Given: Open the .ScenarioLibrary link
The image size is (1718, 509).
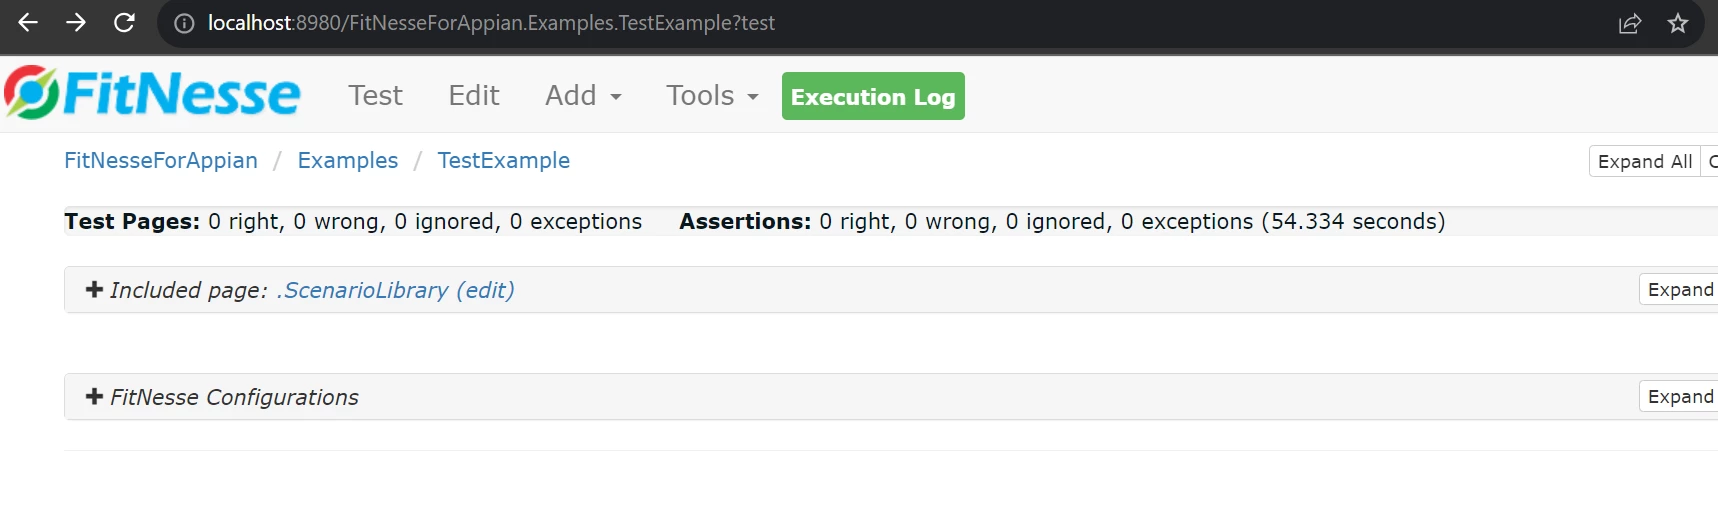Looking at the screenshot, I should (362, 290).
